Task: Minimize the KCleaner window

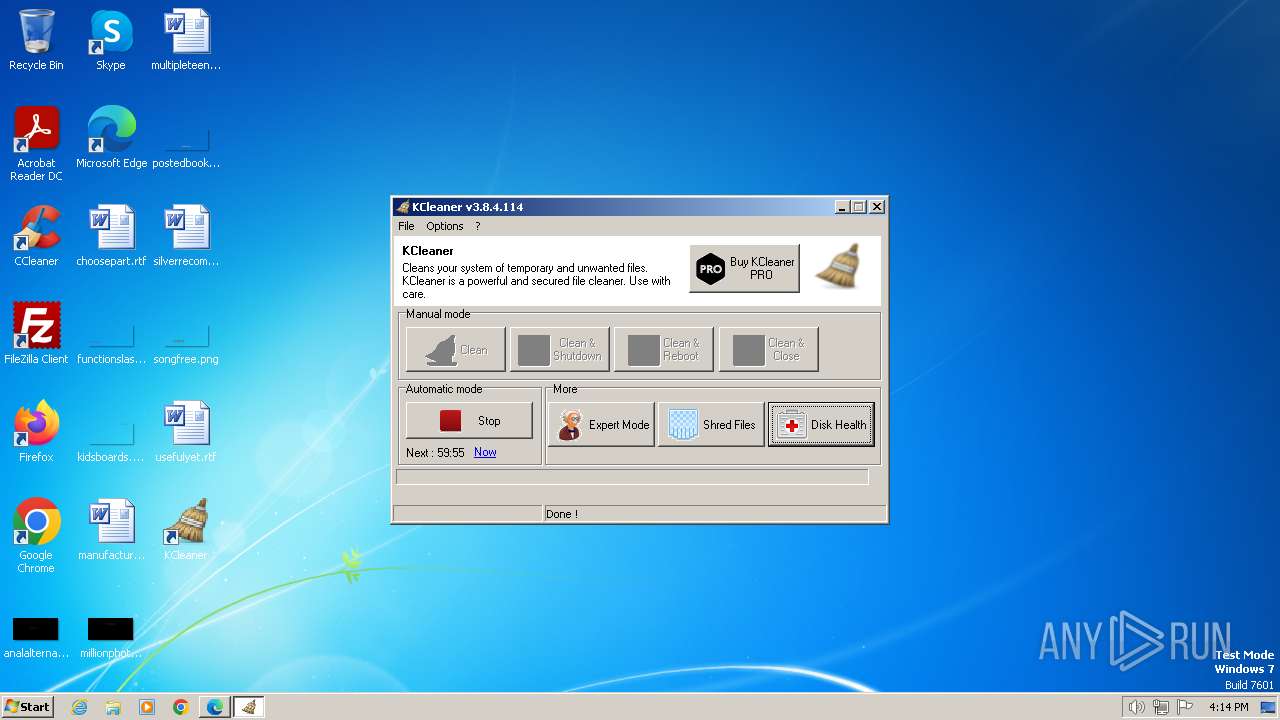Action: tap(842, 207)
